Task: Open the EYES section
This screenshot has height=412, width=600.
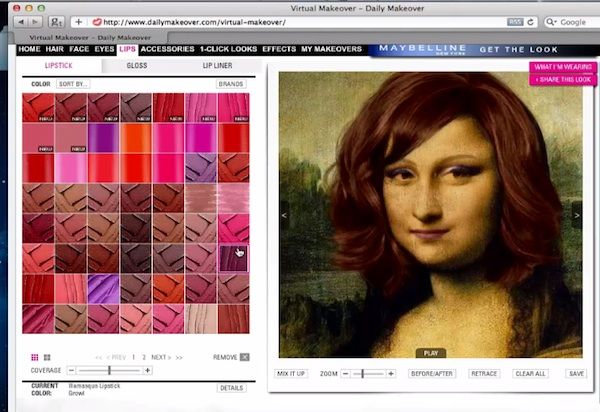Action: click(x=104, y=49)
